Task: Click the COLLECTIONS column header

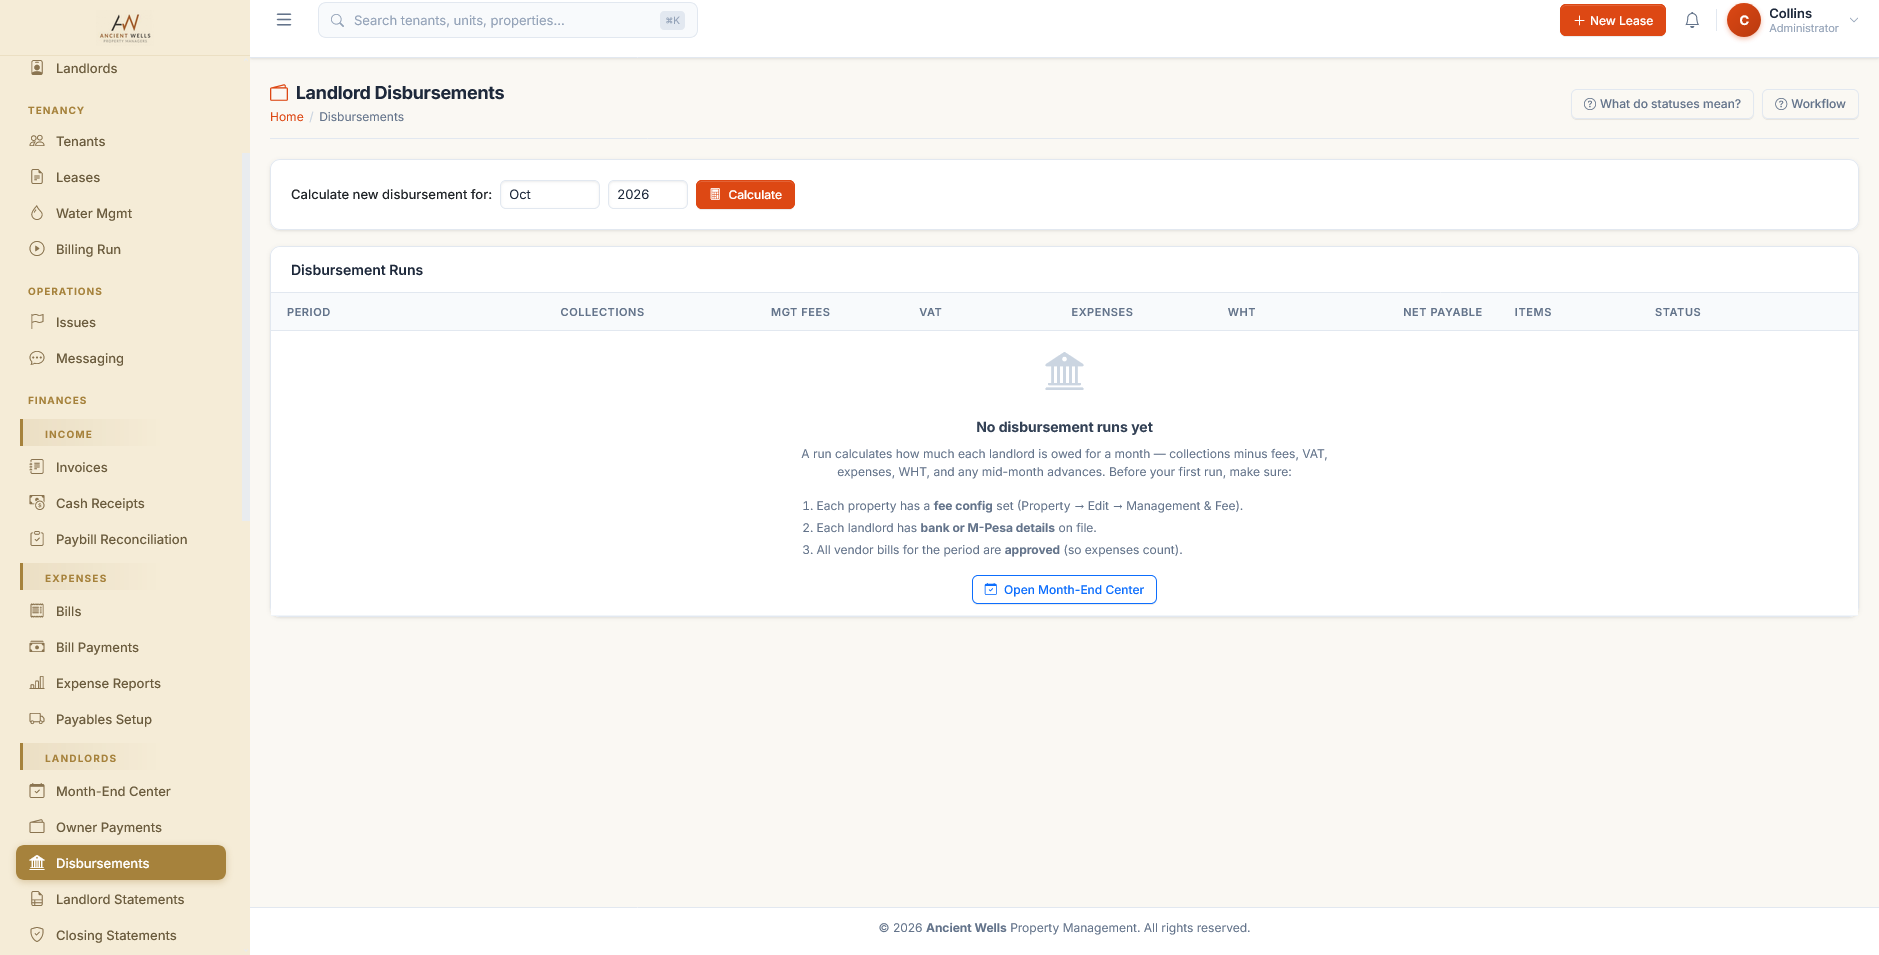Action: [602, 312]
